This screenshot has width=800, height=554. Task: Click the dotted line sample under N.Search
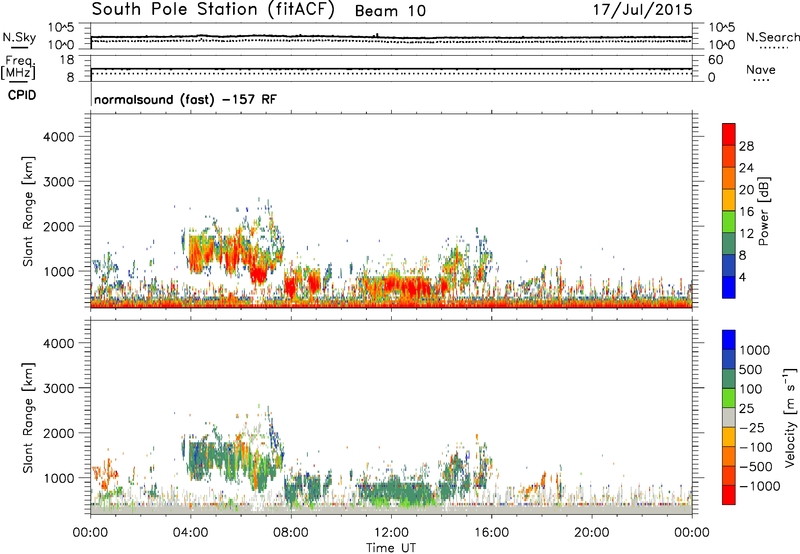(x=774, y=48)
